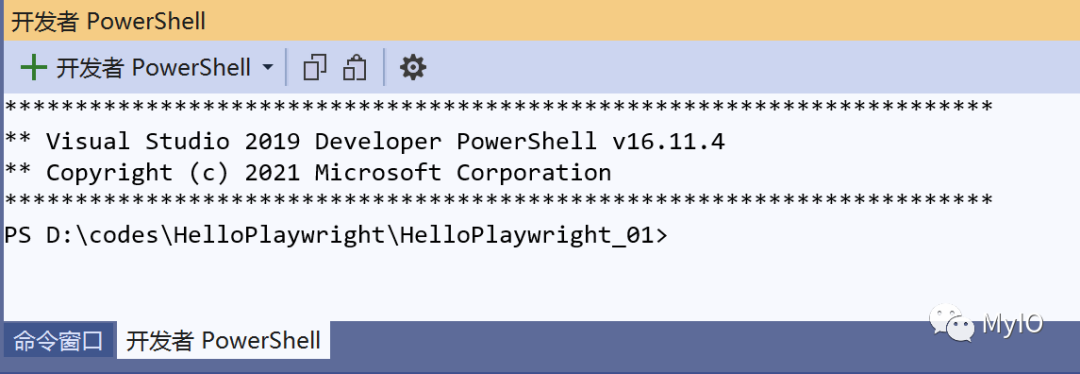Click the Microsoft Corporation text

(x=463, y=172)
